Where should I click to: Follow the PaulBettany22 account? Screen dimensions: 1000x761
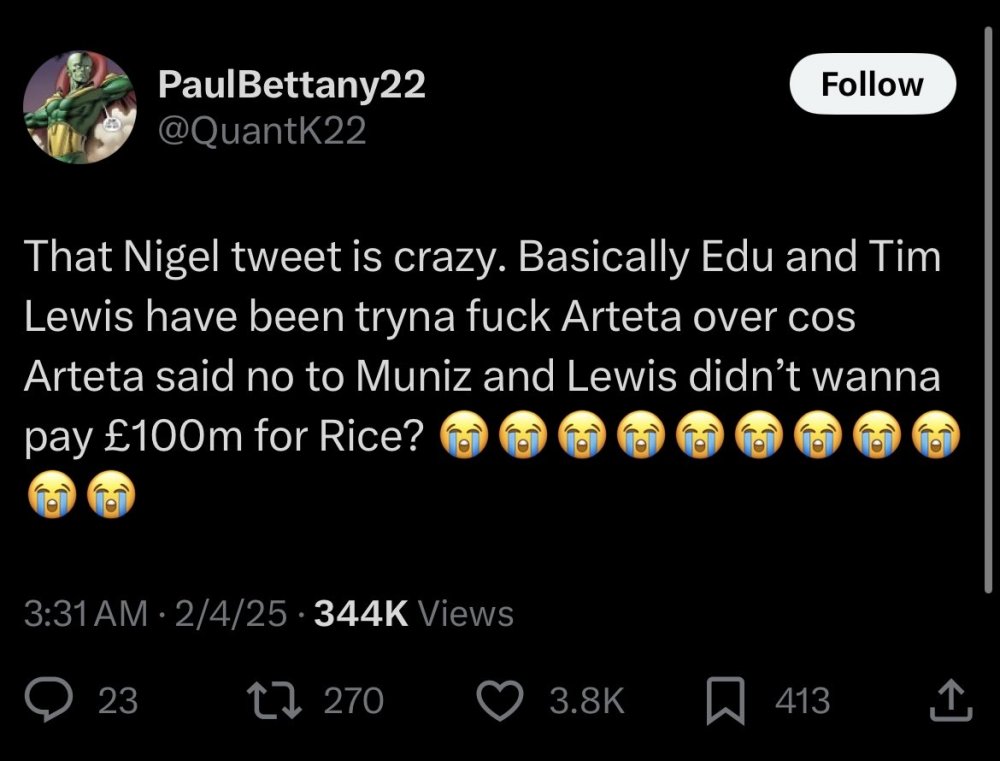[872, 85]
